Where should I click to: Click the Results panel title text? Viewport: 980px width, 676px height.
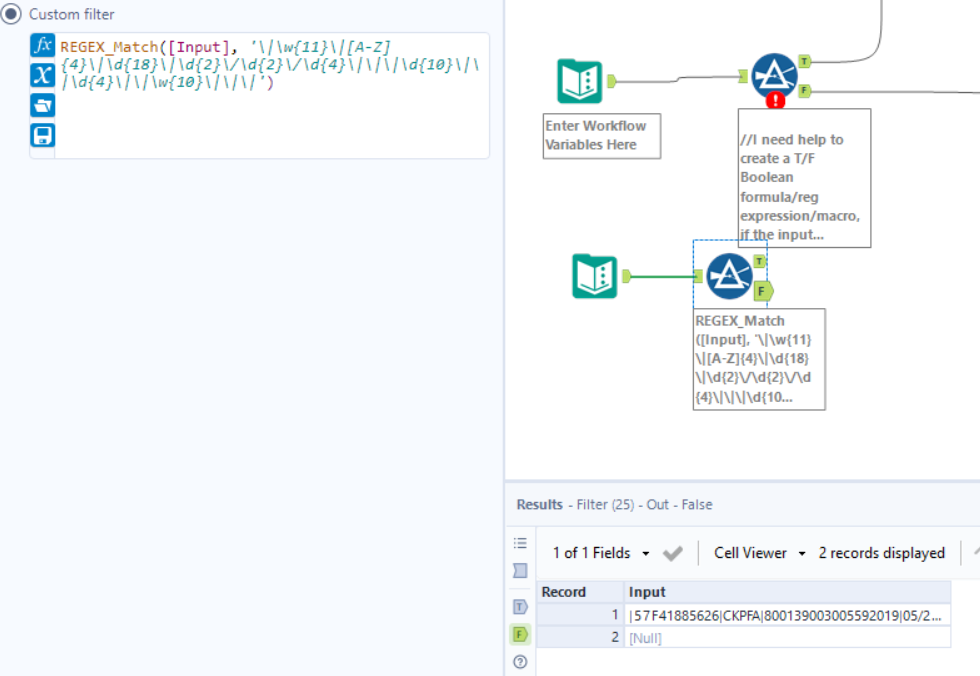(x=614, y=504)
